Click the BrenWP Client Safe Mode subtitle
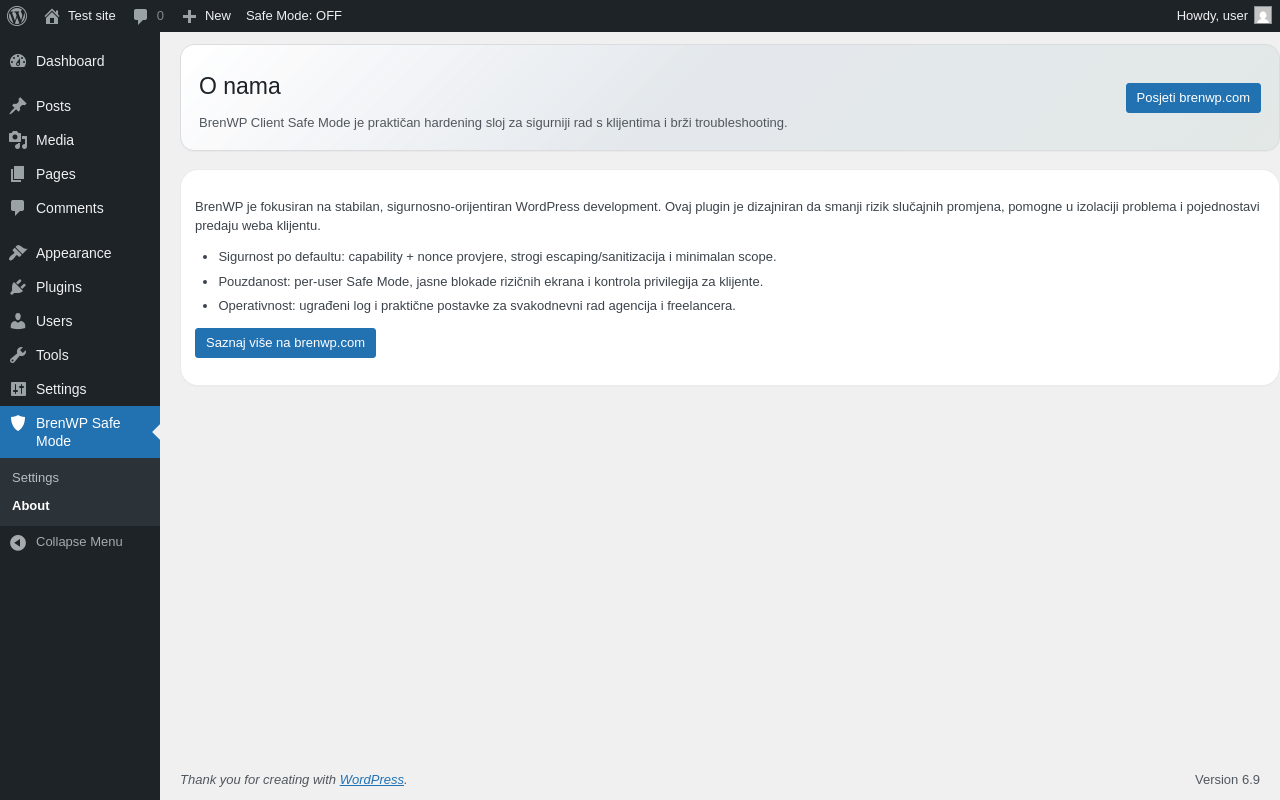 point(493,123)
